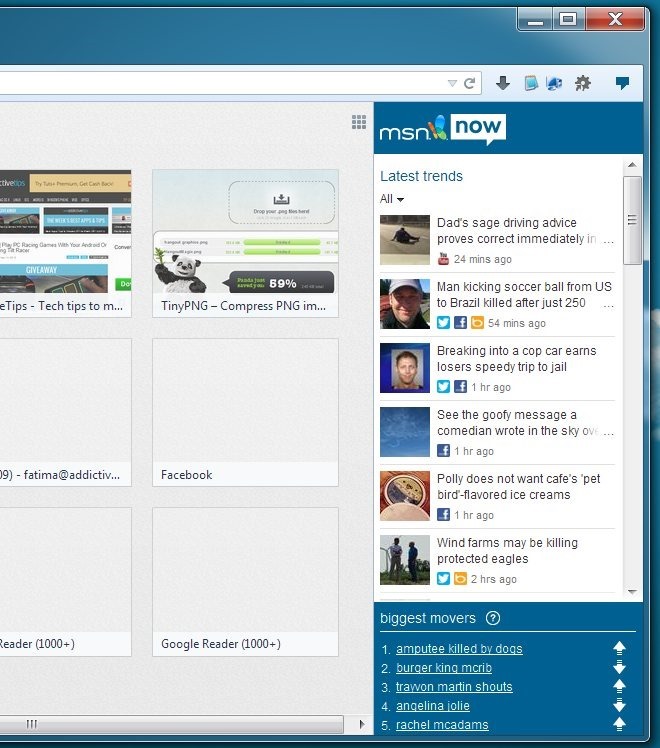Open 'See the goofy message' story
Viewport: 660px width, 748px height.
(x=525, y=422)
